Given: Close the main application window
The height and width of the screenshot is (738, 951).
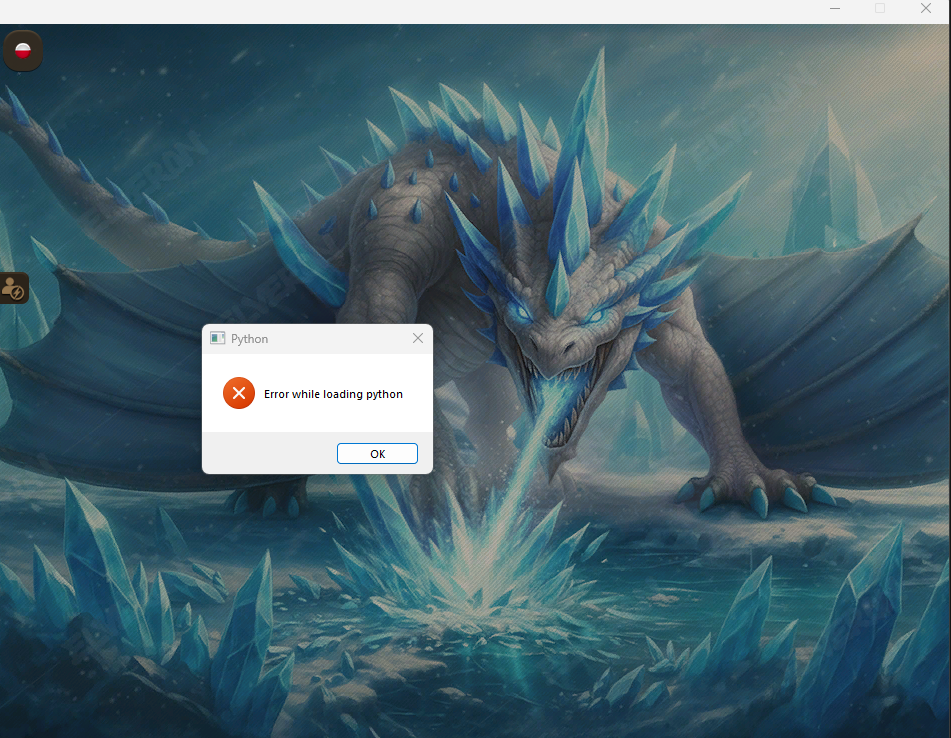Looking at the screenshot, I should point(926,9).
